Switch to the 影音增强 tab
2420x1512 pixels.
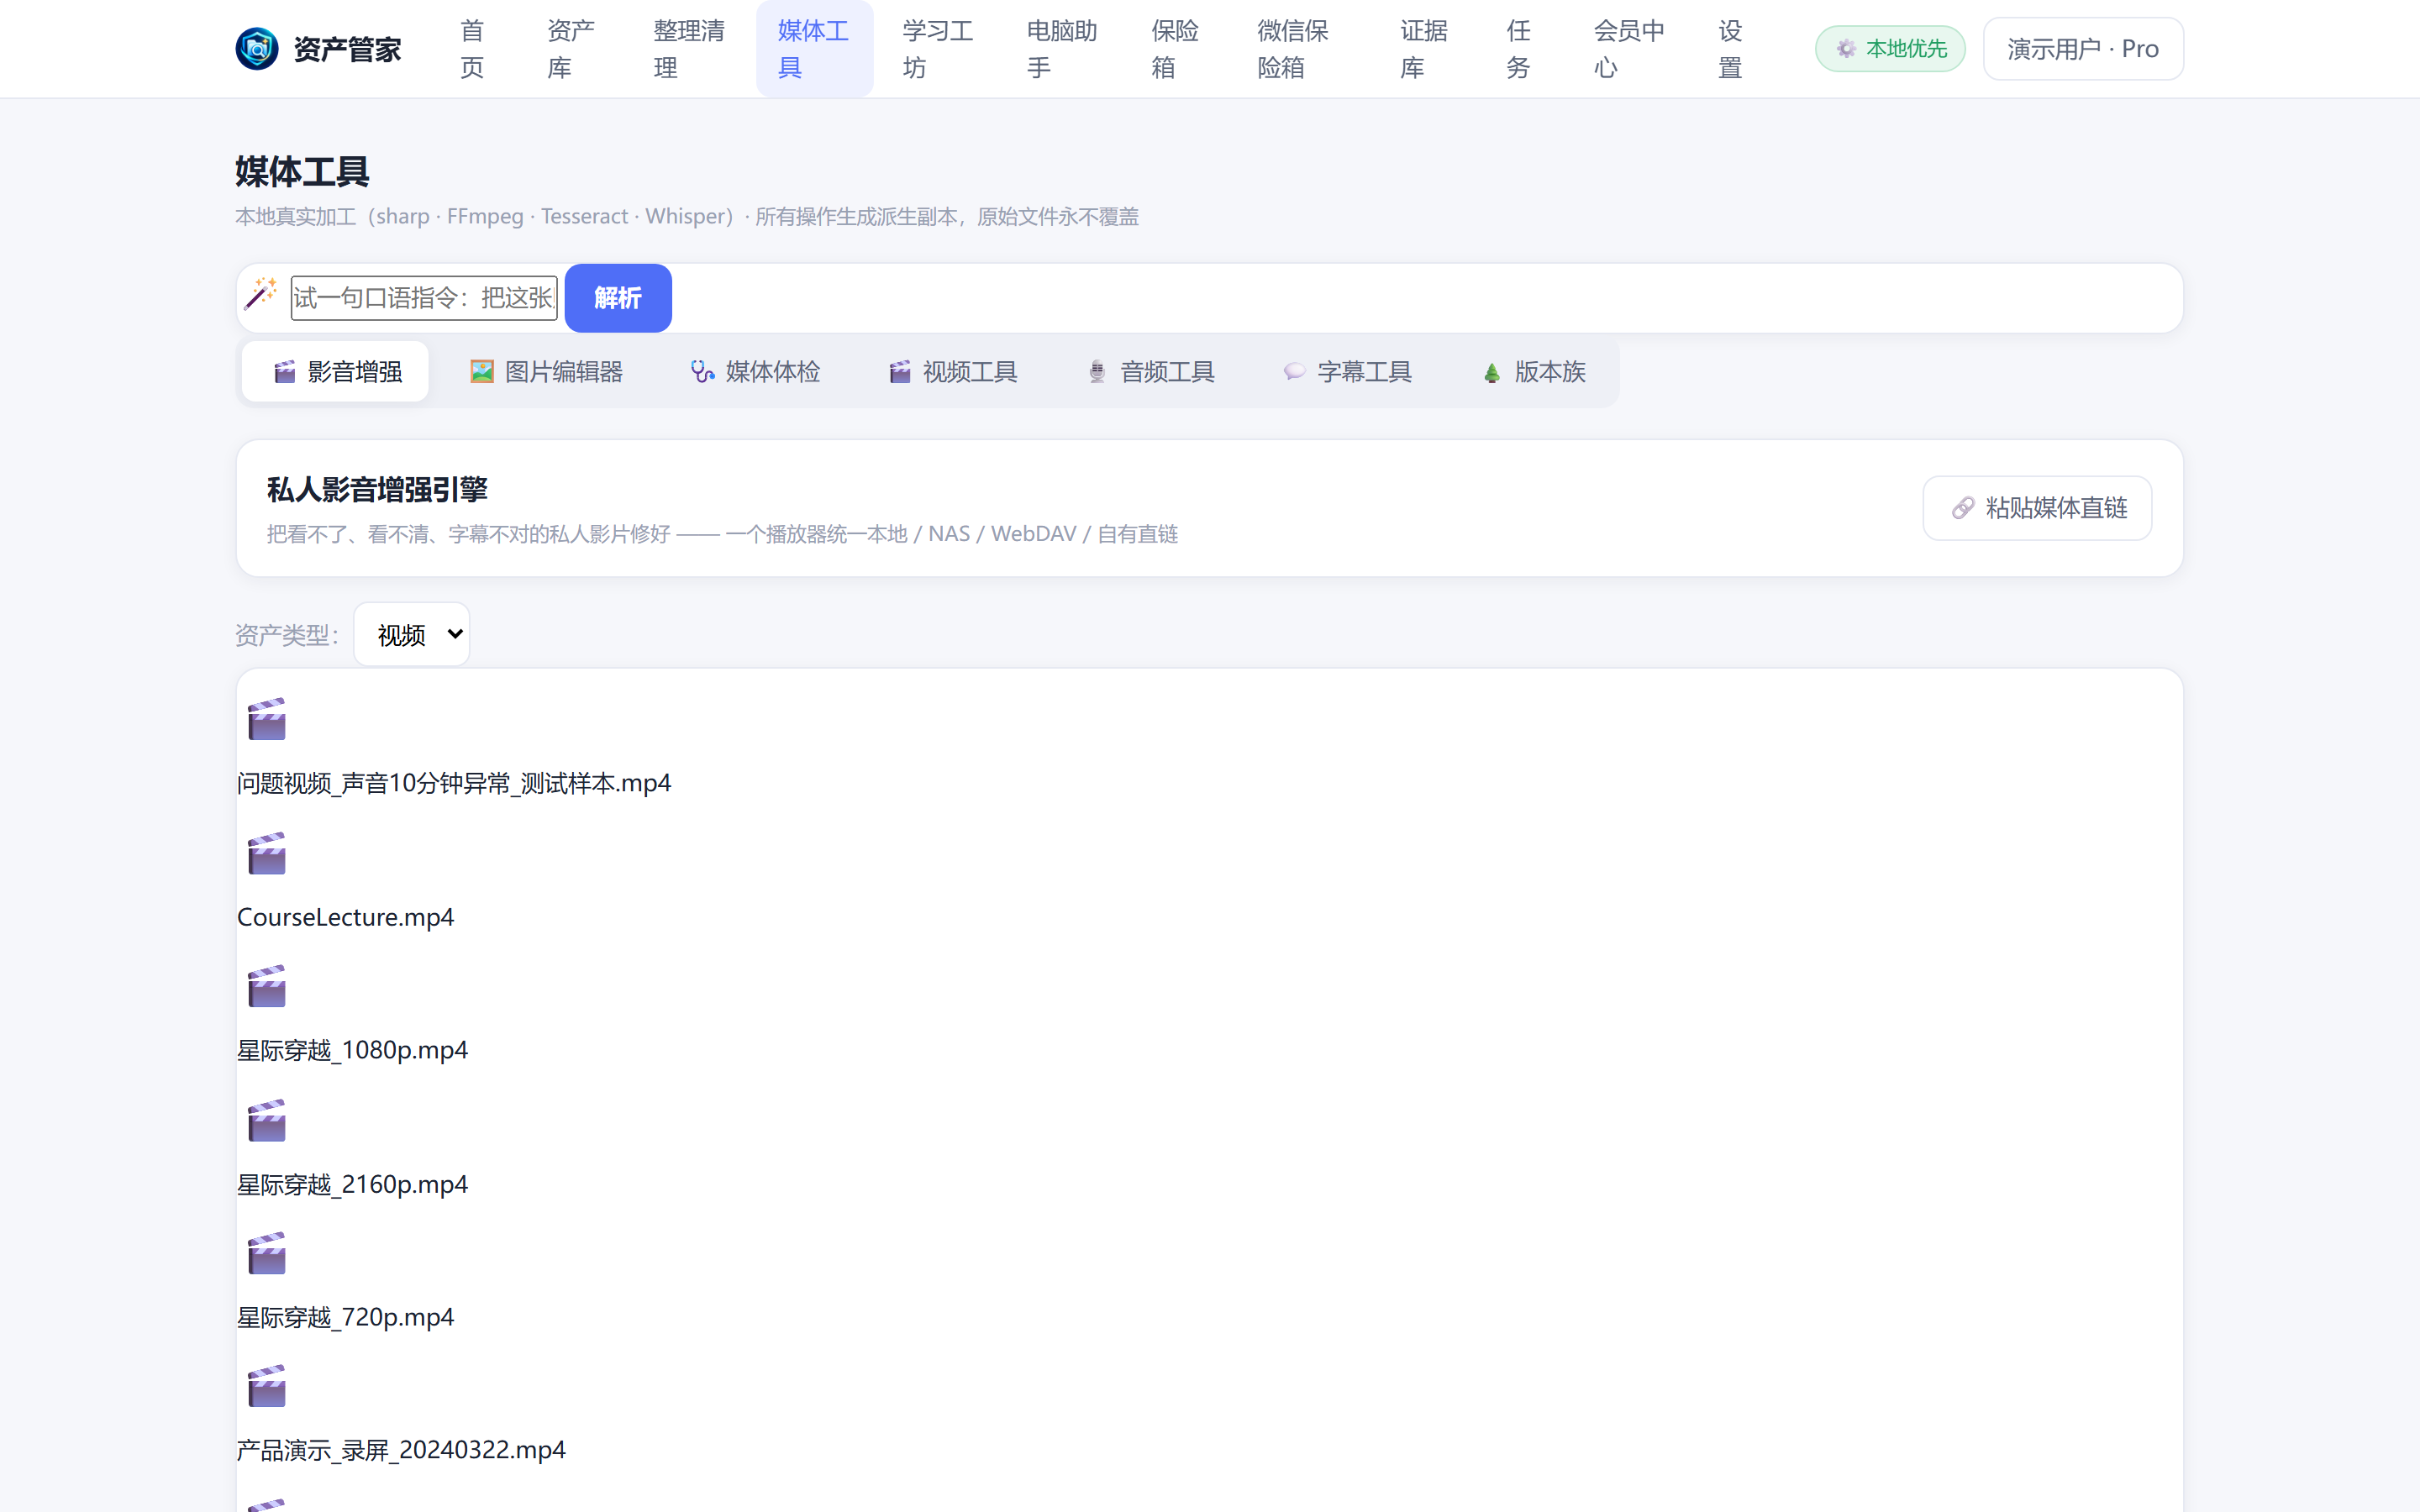(336, 372)
